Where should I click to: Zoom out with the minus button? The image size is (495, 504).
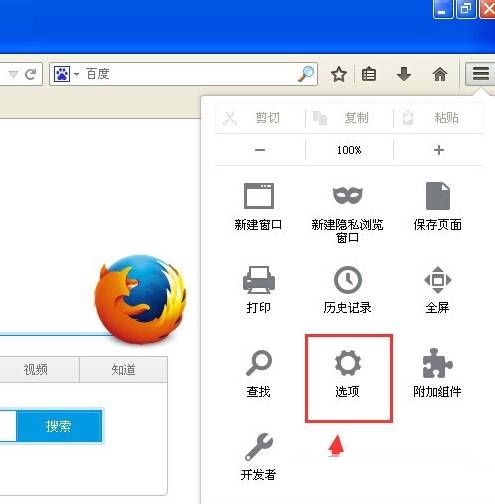260,150
